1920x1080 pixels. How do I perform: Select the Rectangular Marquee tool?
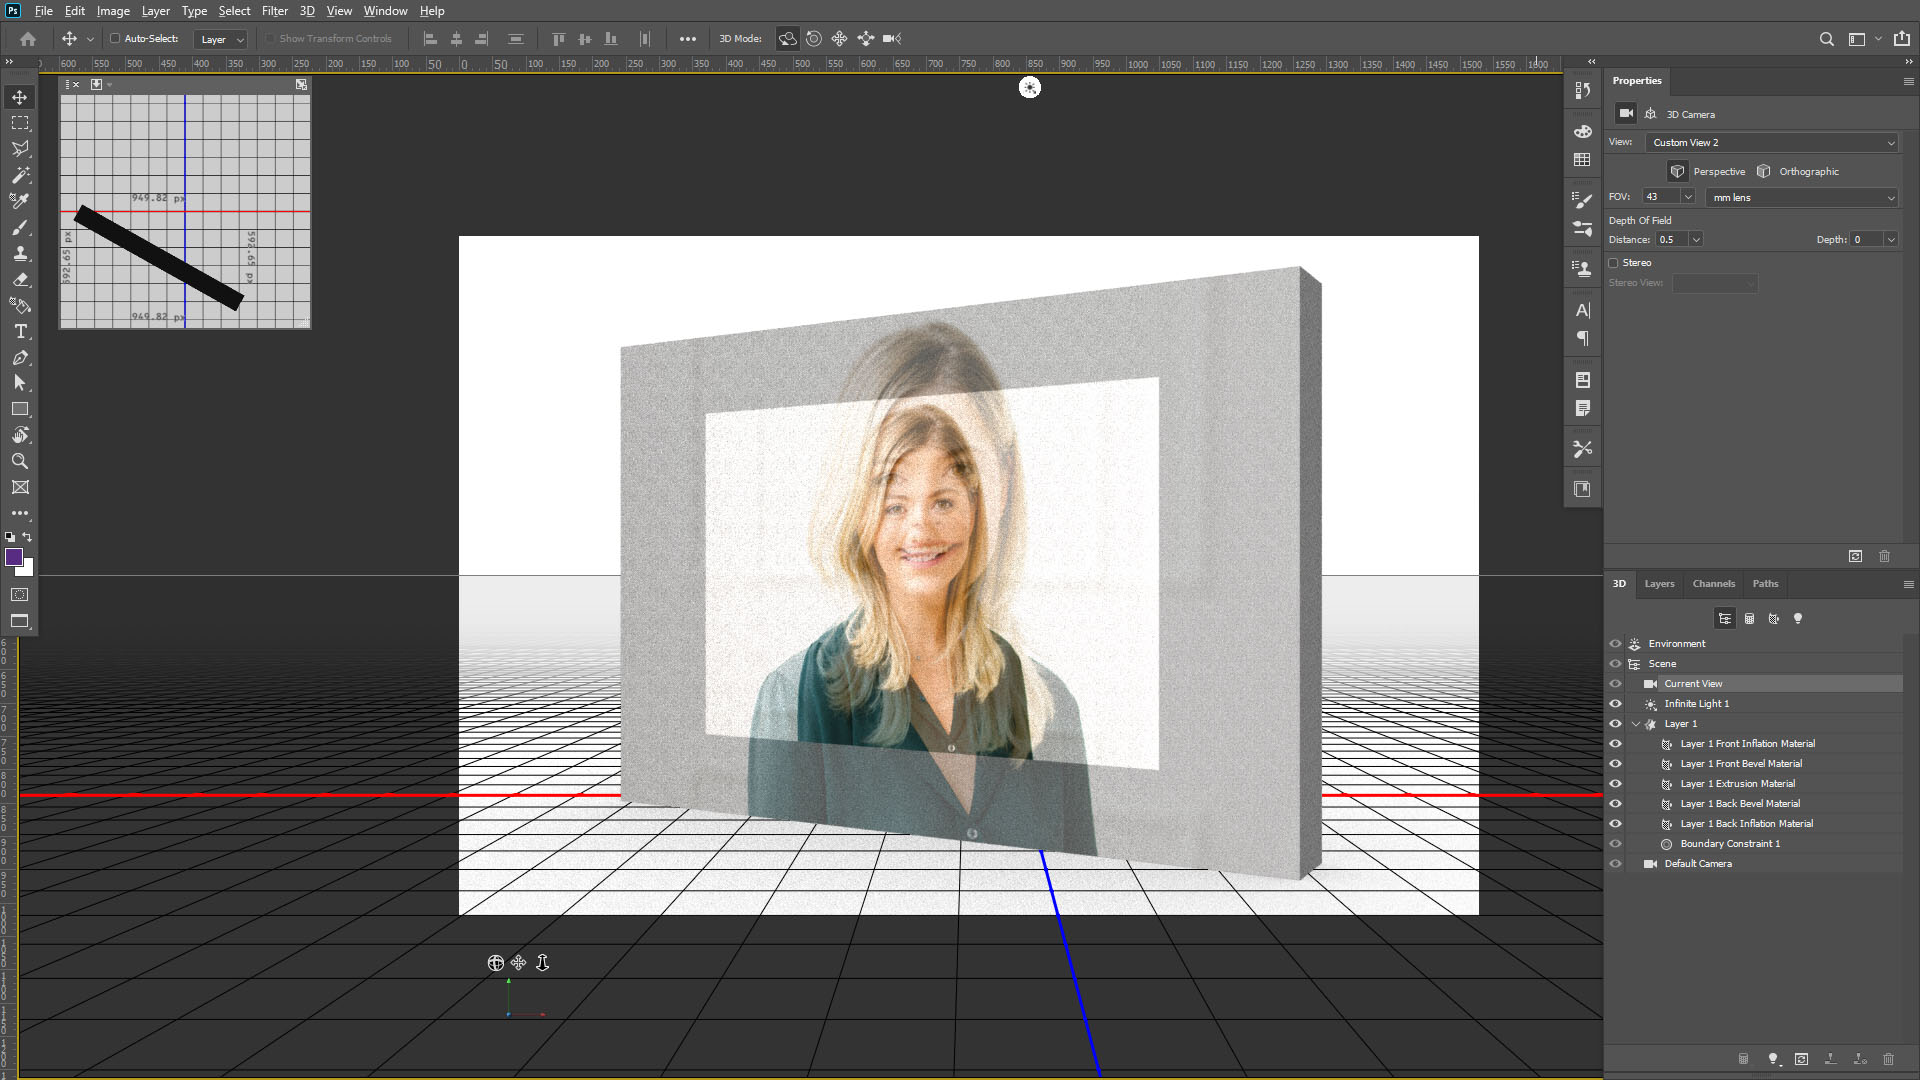20,123
